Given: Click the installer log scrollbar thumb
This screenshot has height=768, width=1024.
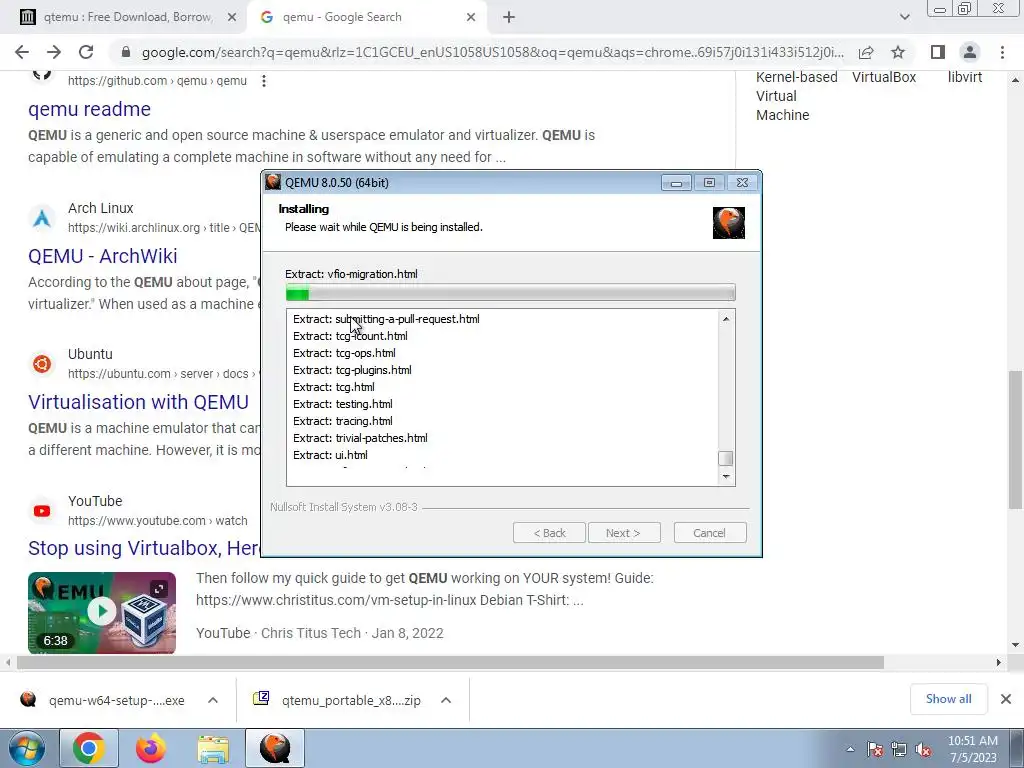Looking at the screenshot, I should click(726, 458).
